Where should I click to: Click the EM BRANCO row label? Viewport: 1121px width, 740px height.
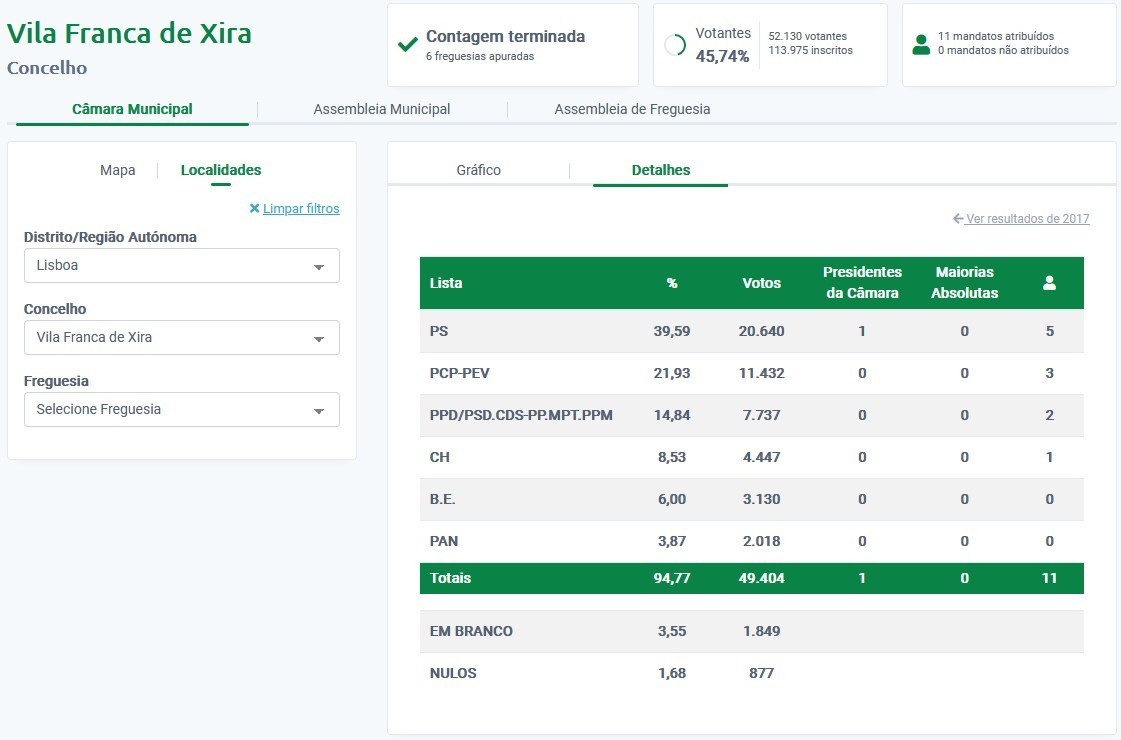(x=470, y=631)
